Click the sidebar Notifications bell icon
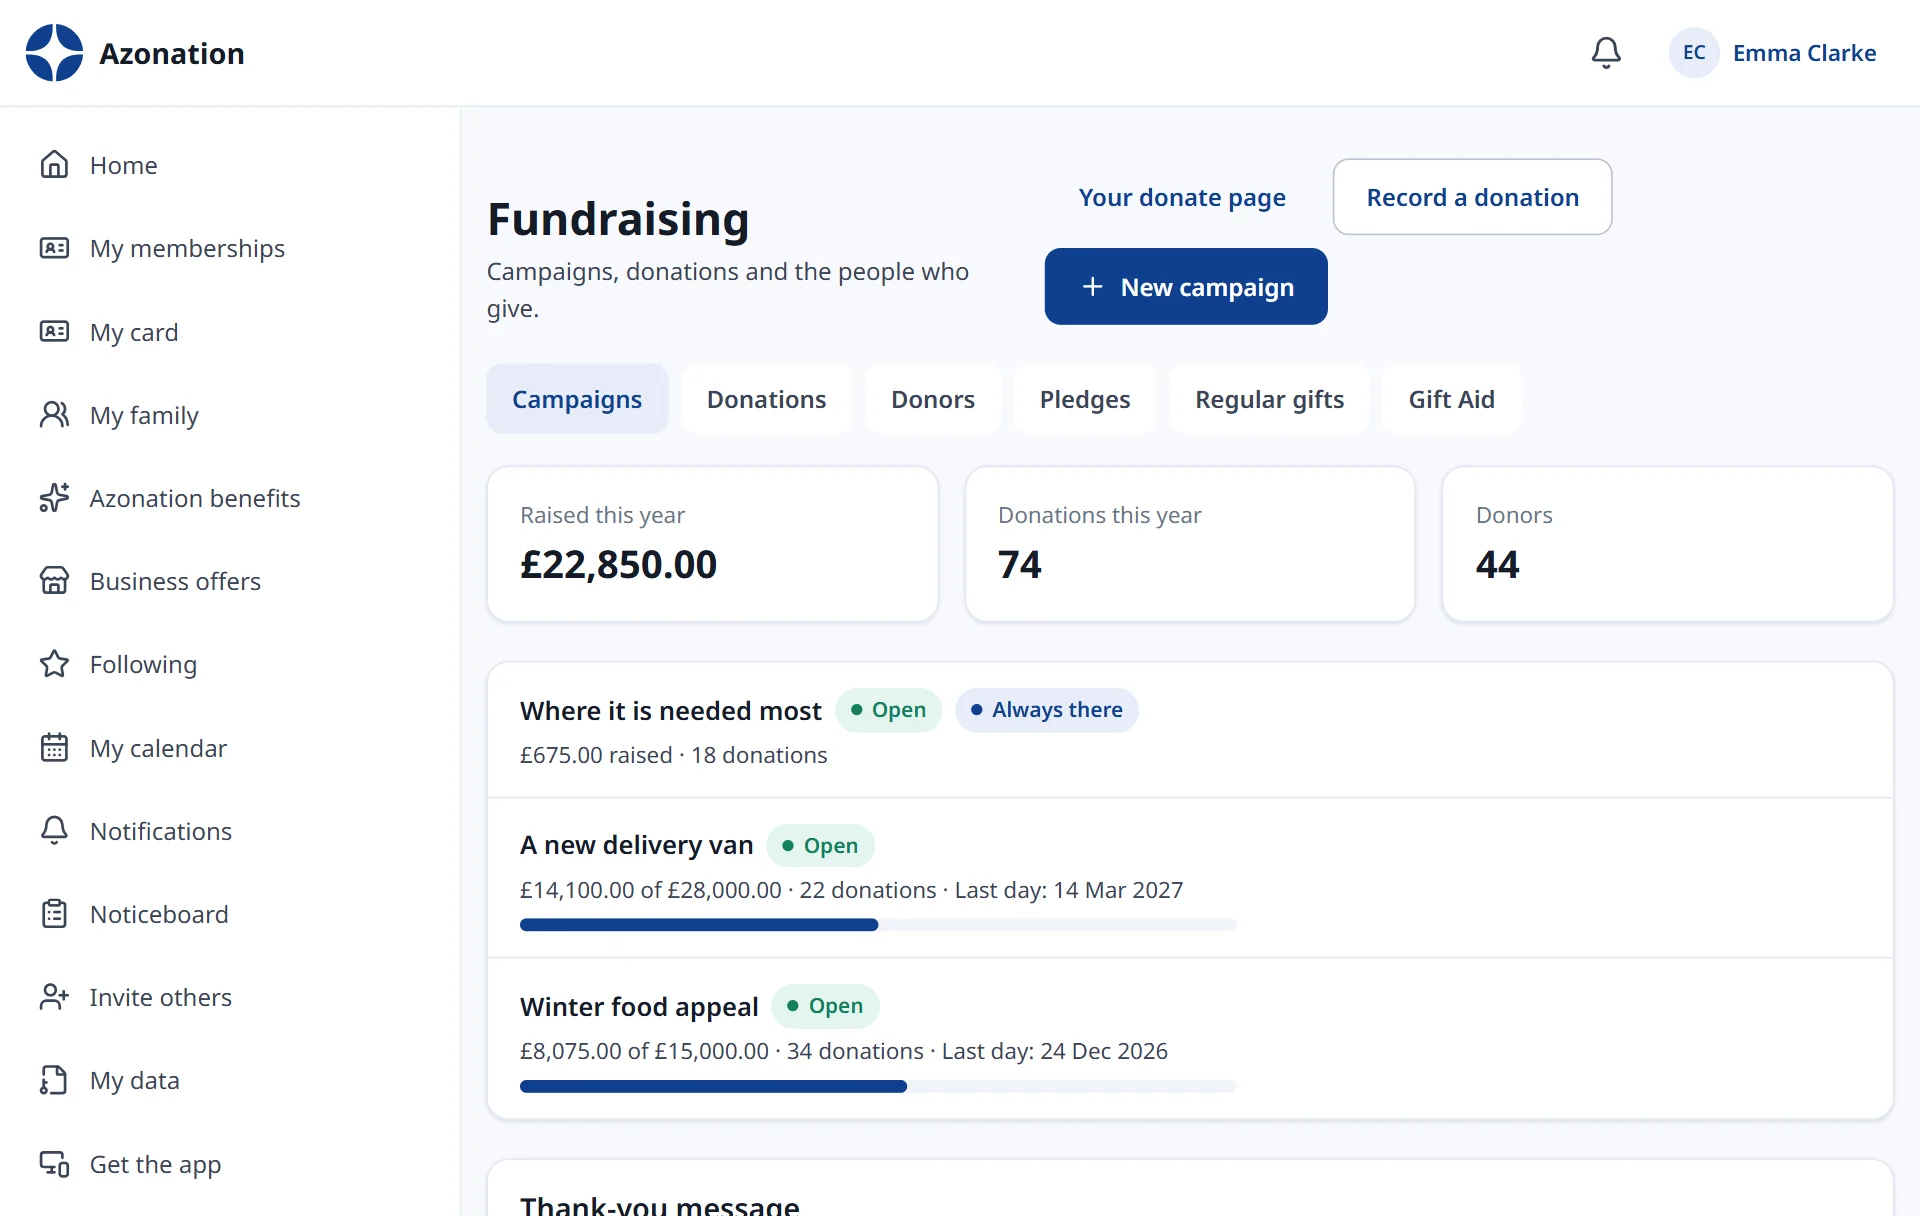 [54, 831]
